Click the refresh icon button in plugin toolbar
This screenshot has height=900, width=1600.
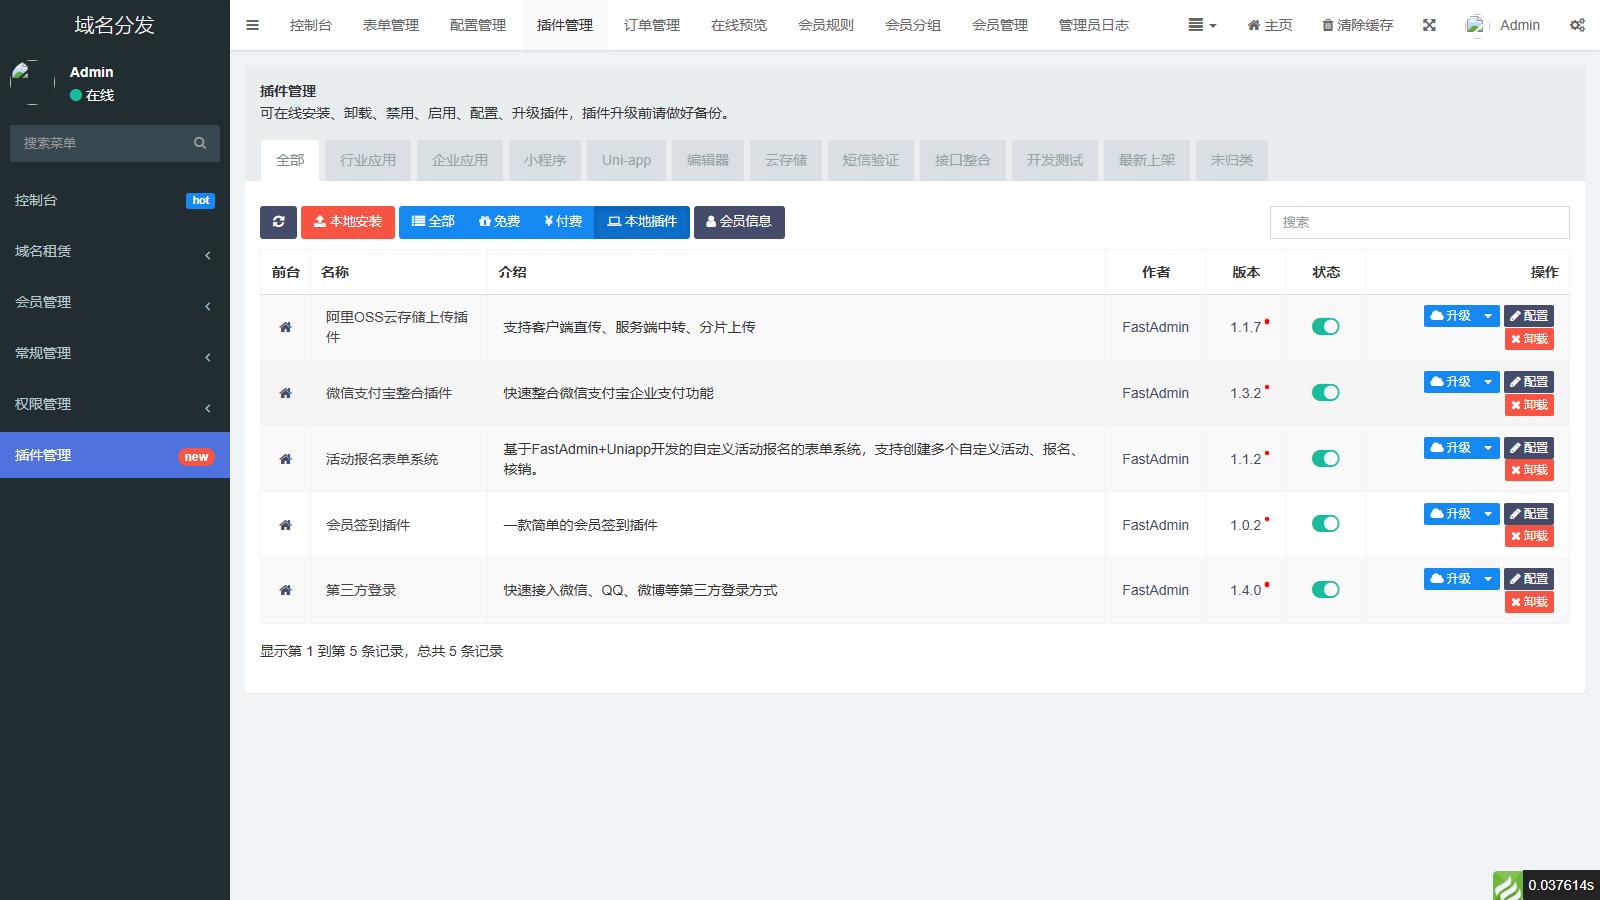click(x=278, y=222)
